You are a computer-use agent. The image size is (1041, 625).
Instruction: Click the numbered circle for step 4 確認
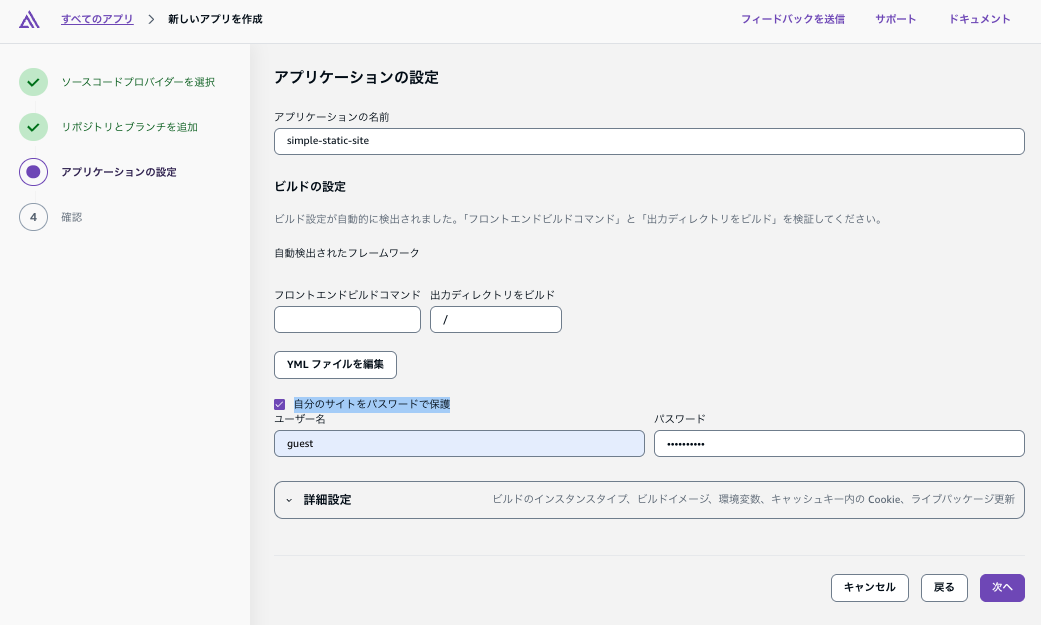(x=33, y=217)
